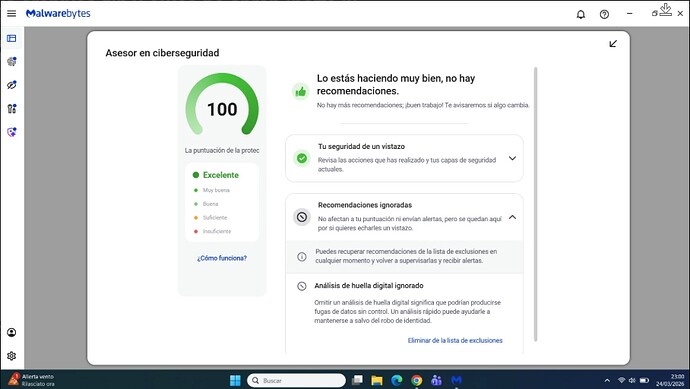Open notifications bell icon
The image size is (690, 389).
(581, 15)
